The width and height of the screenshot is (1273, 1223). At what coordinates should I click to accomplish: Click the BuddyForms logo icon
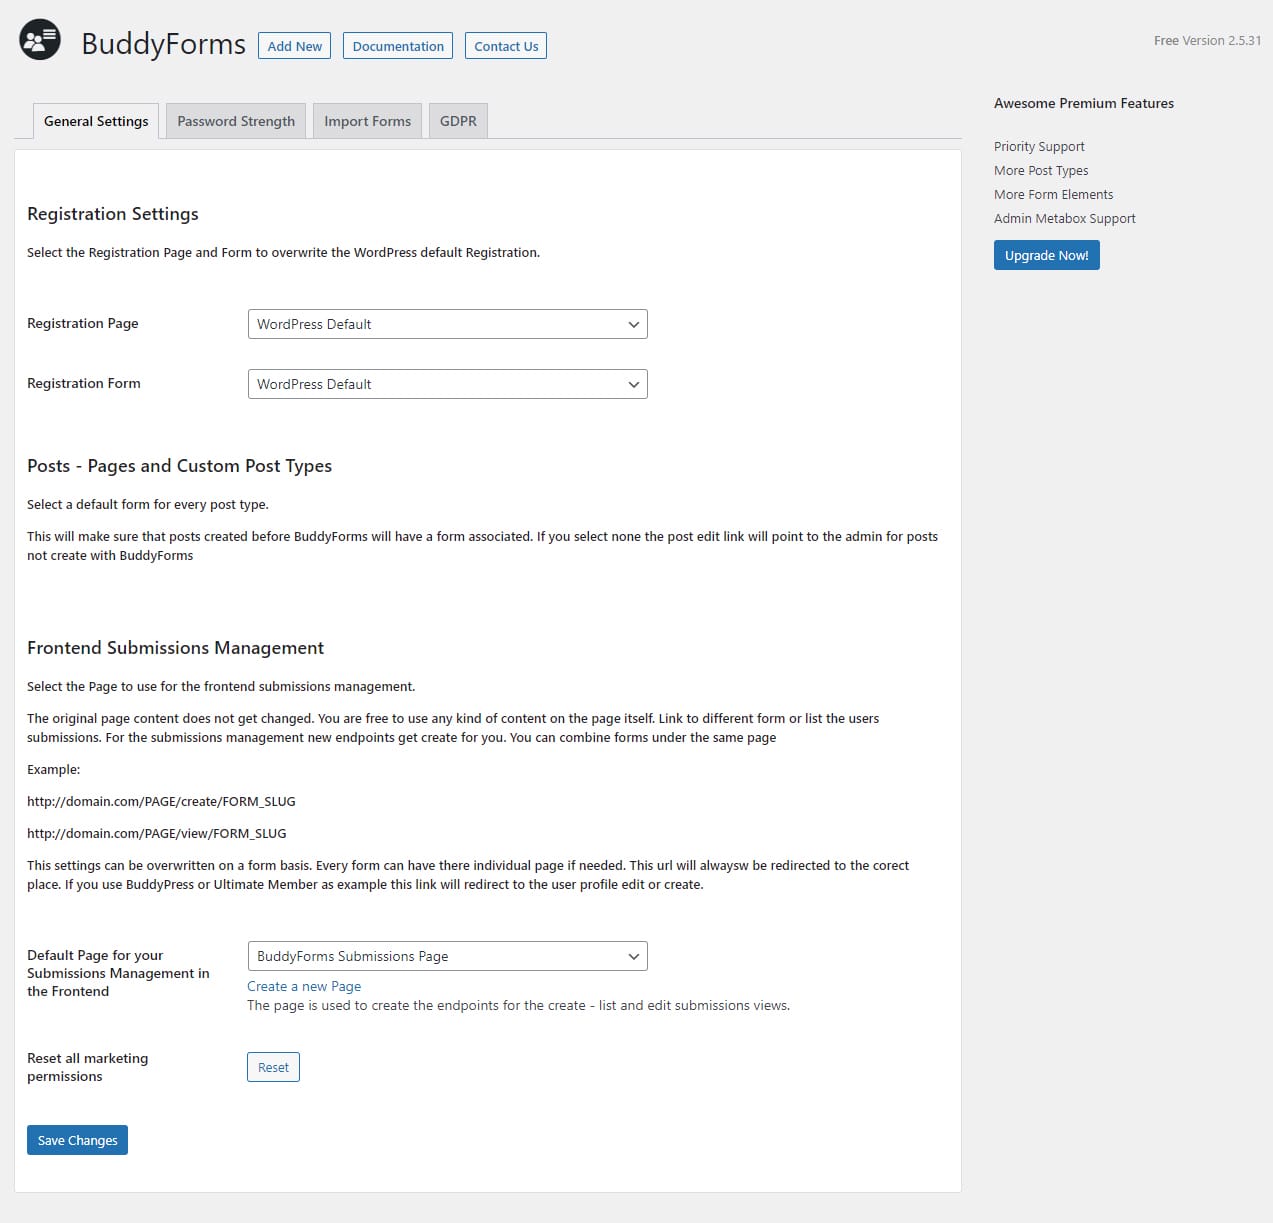pos(40,40)
